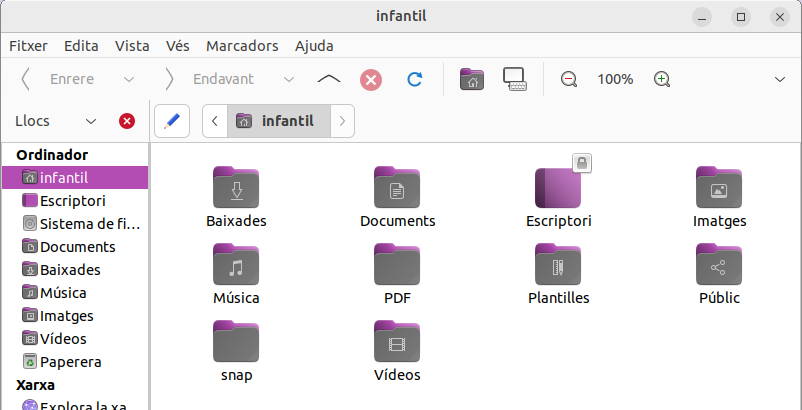Click Sistema de fitxers in sidebar
Screen dimensions: 802x410
coord(82,223)
